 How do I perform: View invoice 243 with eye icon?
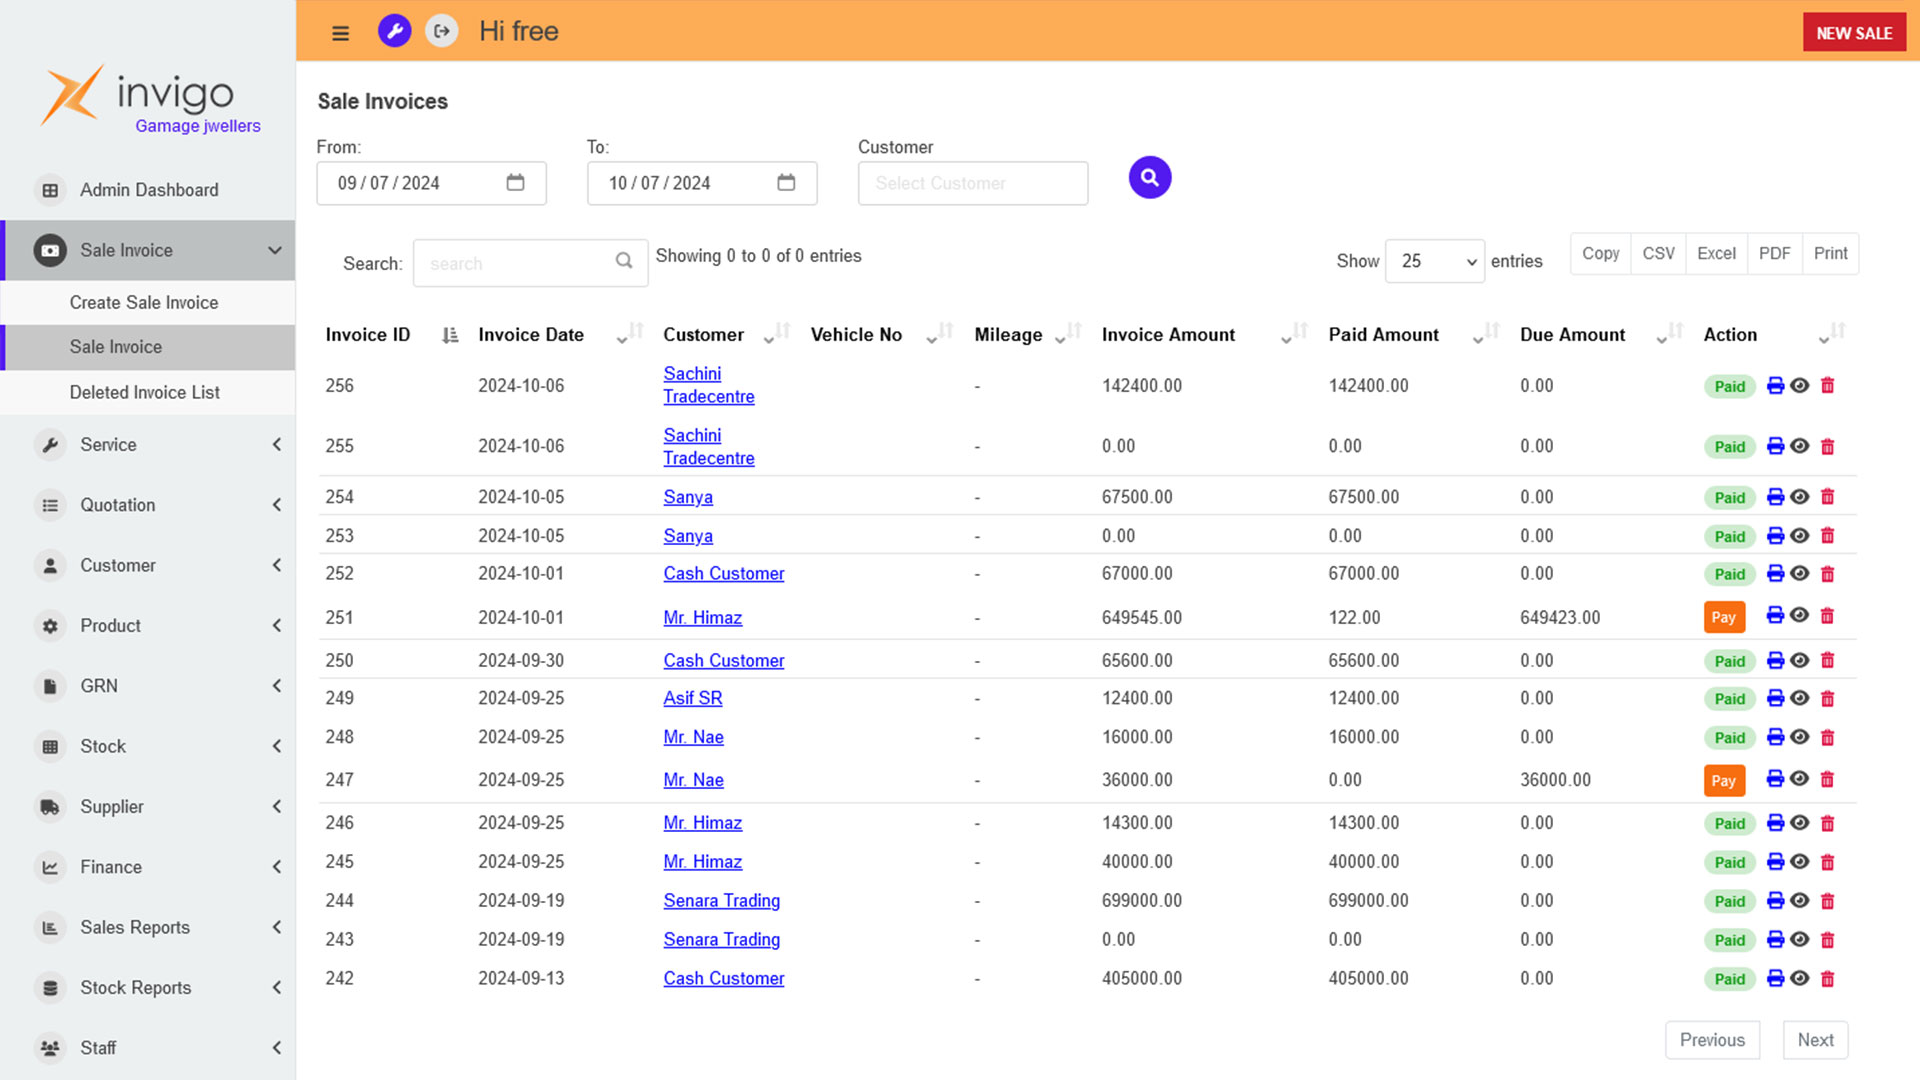pos(1799,940)
